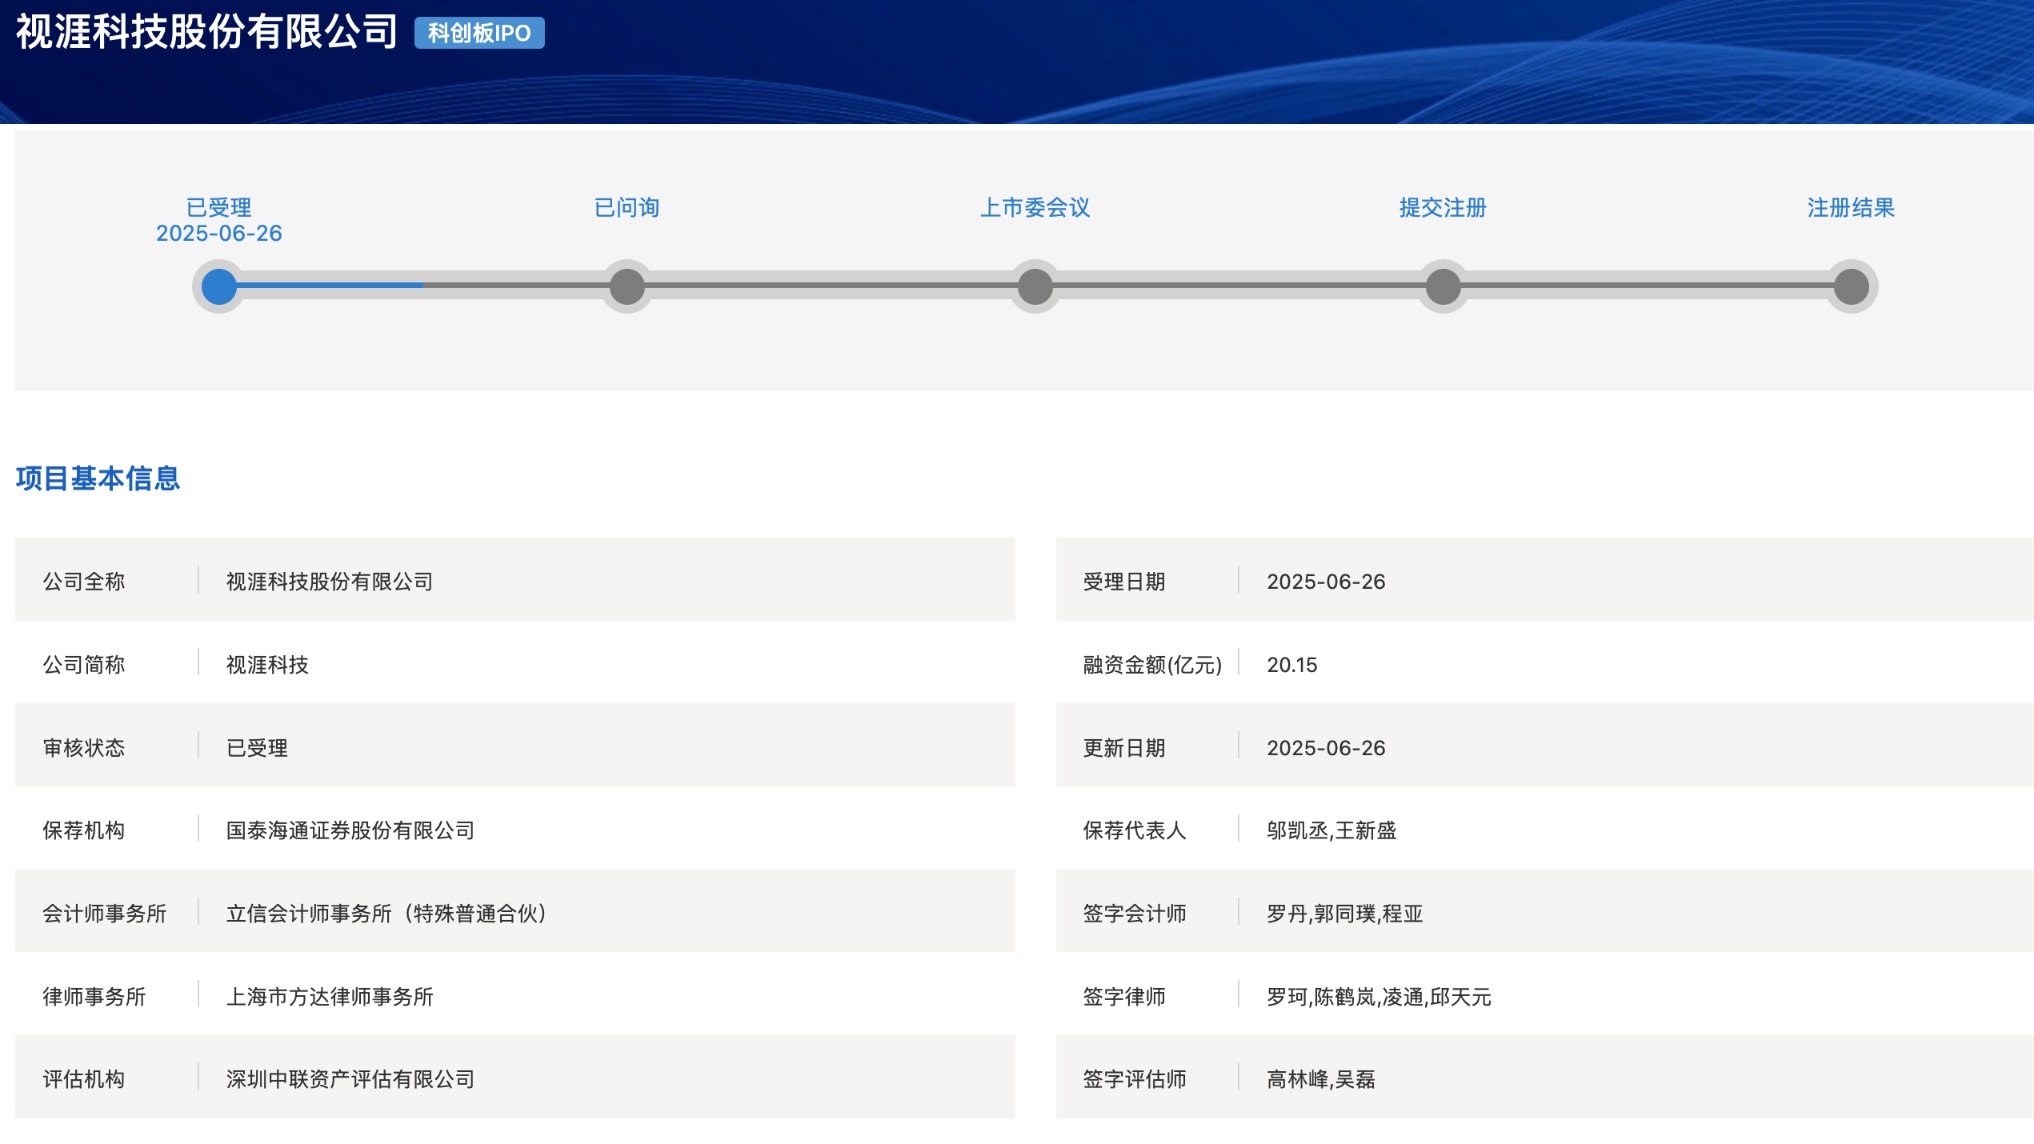Click 国泰海通证券股份有限公司 sponsor name
The height and width of the screenshot is (1144, 2034).
click(x=350, y=830)
